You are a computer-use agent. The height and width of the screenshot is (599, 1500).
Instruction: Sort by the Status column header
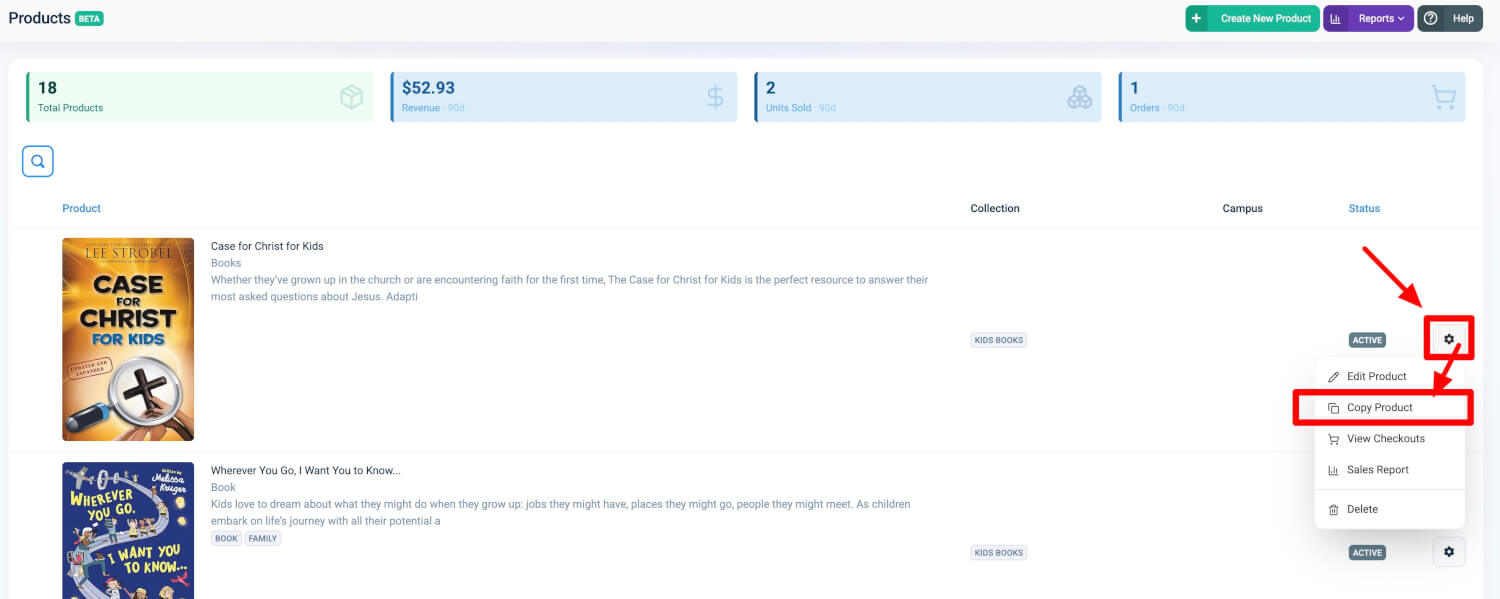click(x=1364, y=208)
